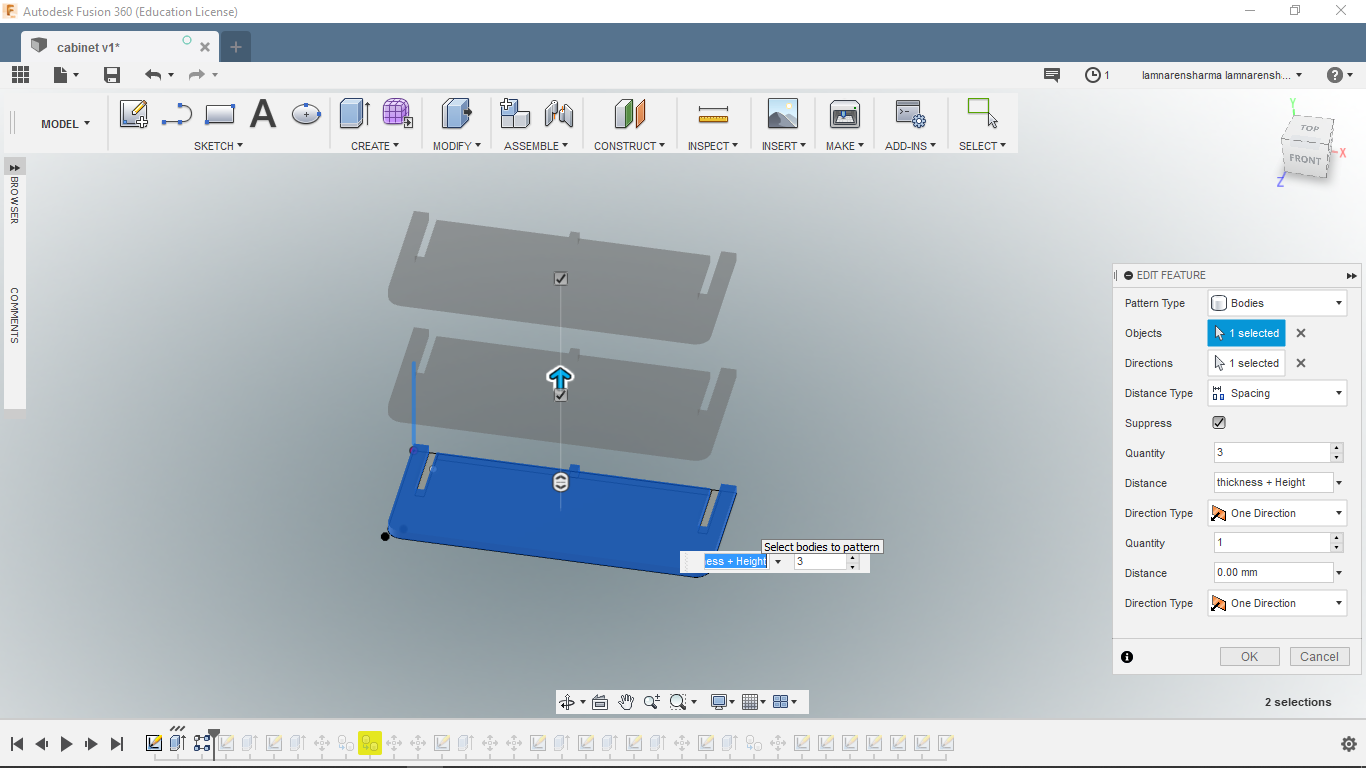Start the Extrude tool
1366x768 pixels.
coord(355,114)
